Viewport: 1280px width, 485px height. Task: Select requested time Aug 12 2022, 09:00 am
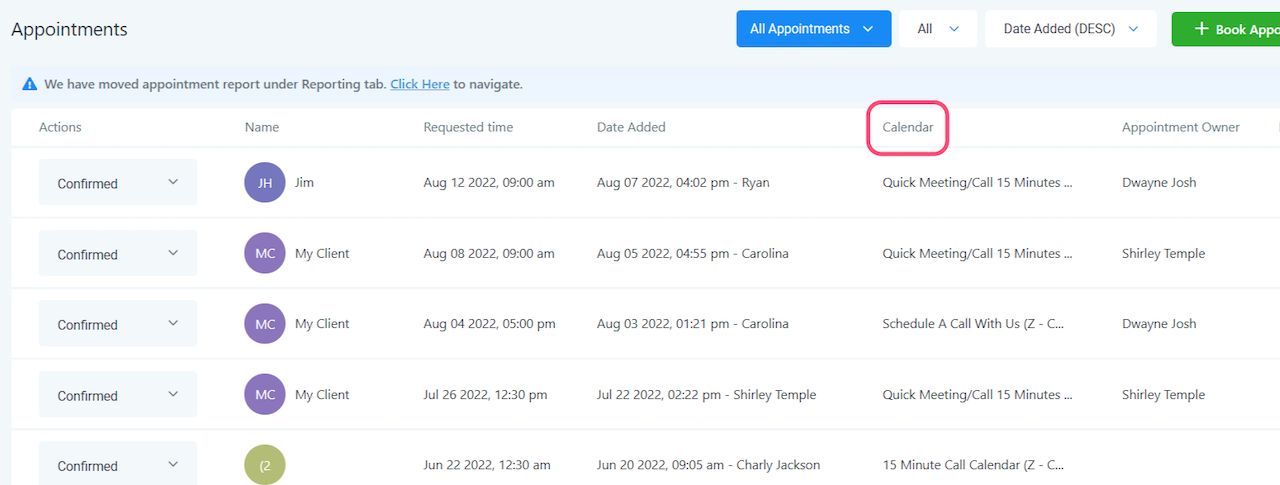(489, 183)
